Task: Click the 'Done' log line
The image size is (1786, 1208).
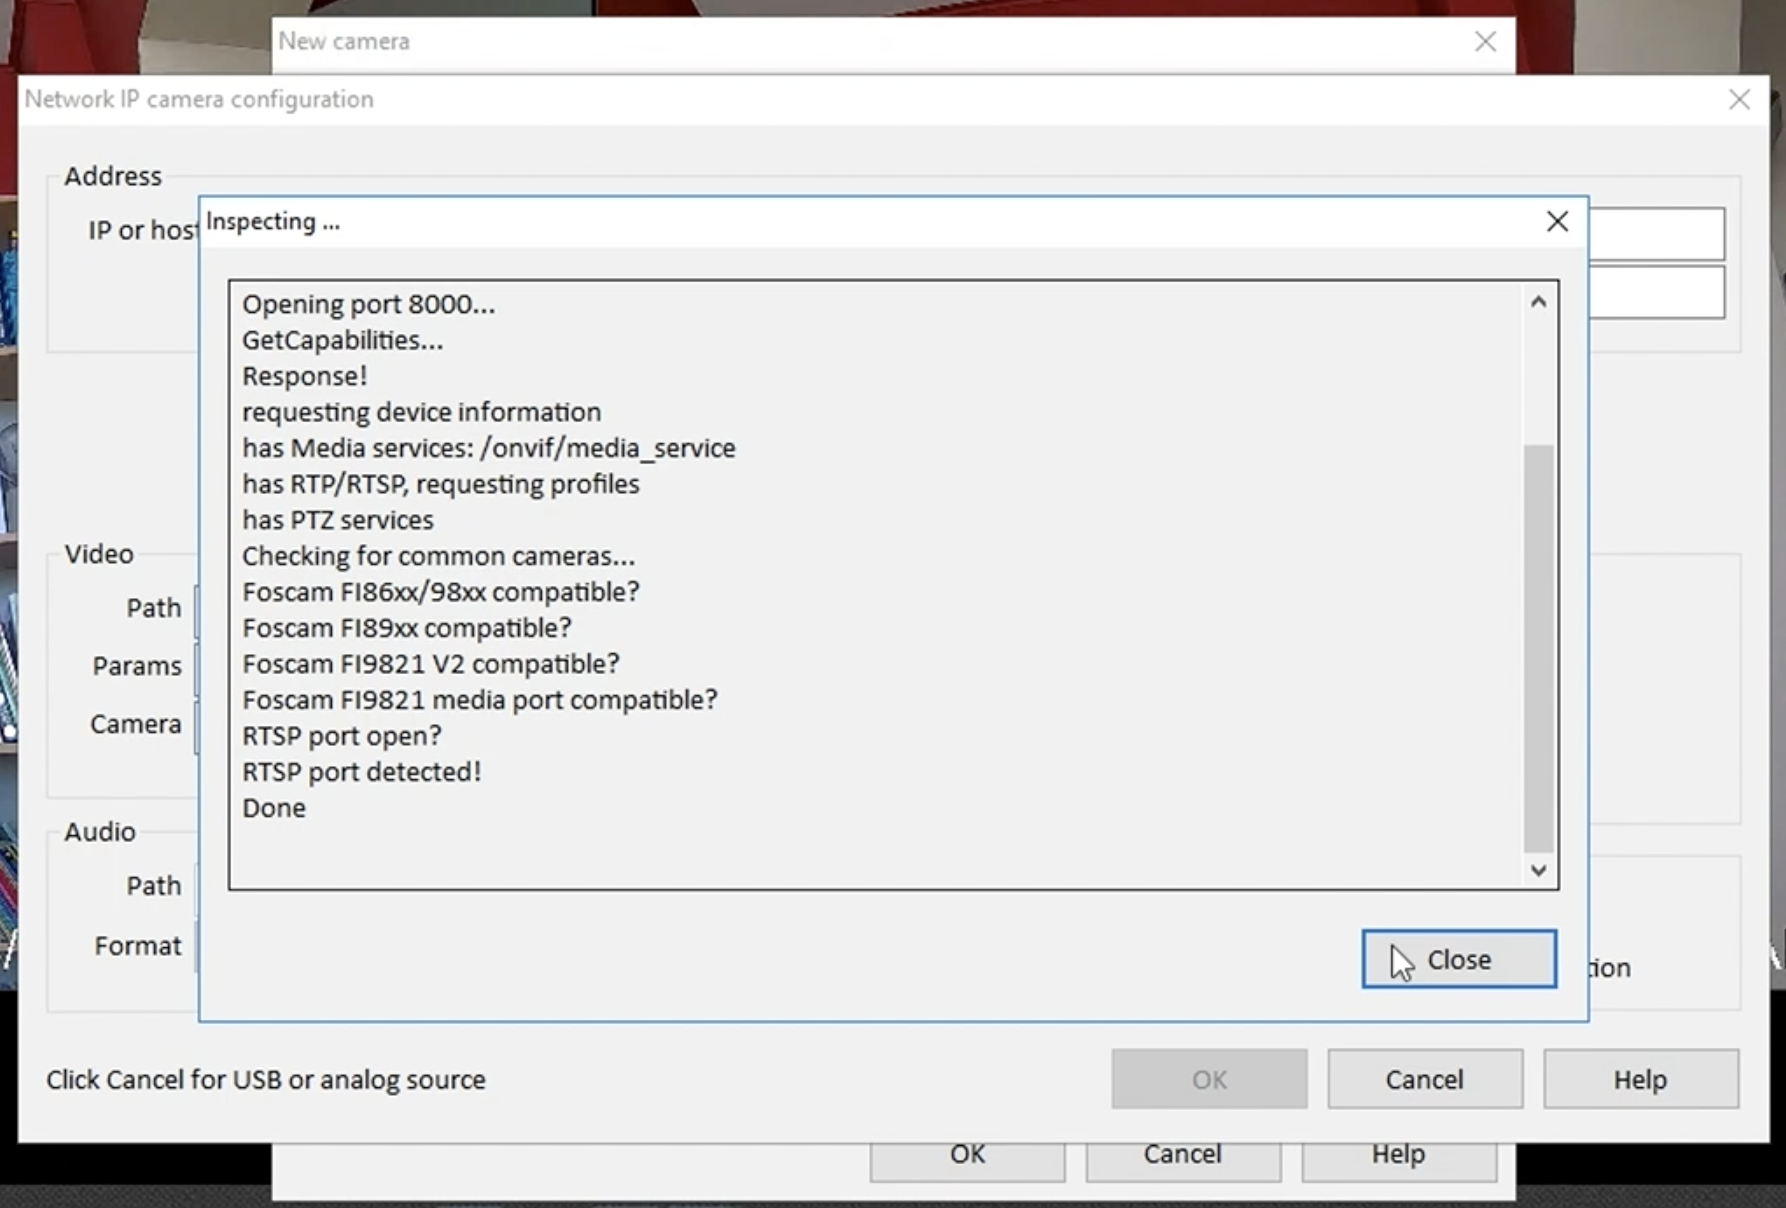Action: [274, 808]
